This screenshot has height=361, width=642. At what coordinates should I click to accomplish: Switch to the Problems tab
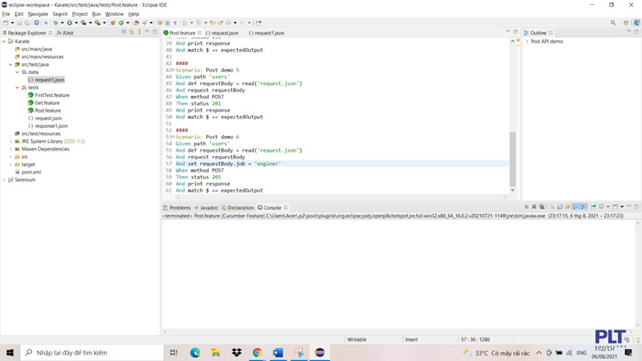click(x=177, y=208)
